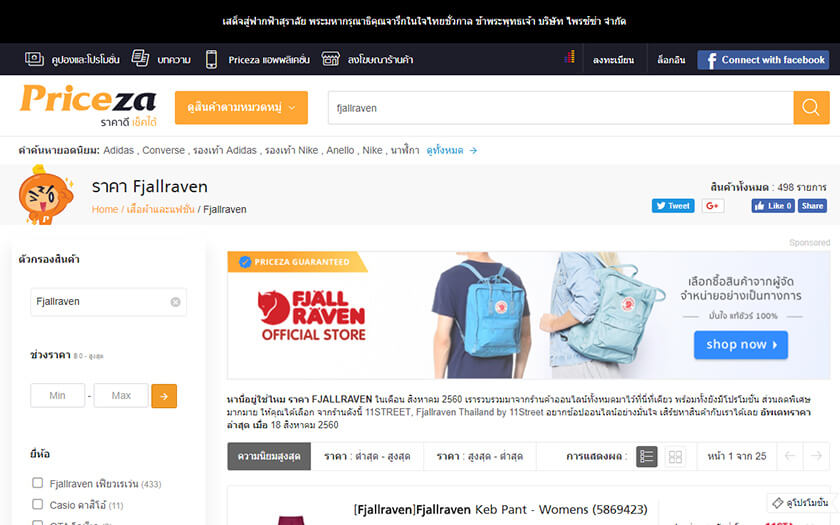
Task: Share via the Google Plus button
Action: 713,206
